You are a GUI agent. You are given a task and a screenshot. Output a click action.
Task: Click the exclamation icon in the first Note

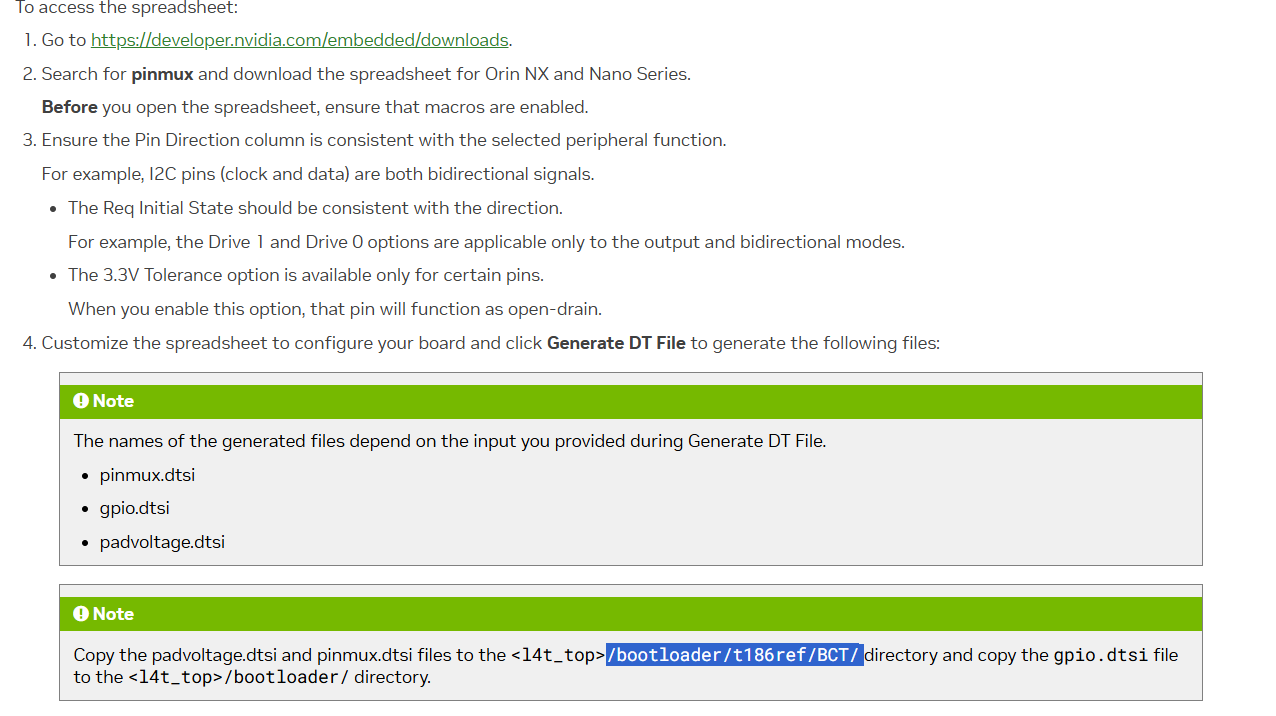pos(81,401)
